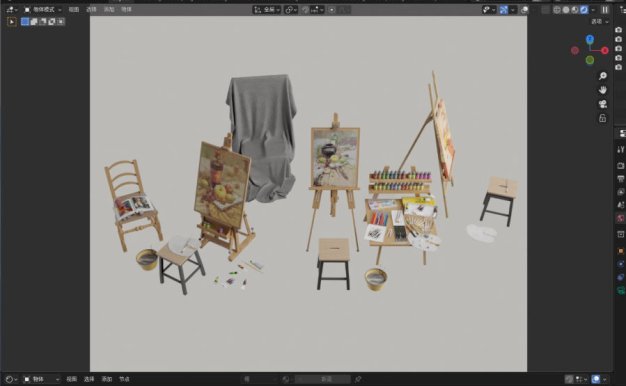This screenshot has width=626, height=386.
Task: Click the bright red X axis gizmo ball
Action: [605, 50]
